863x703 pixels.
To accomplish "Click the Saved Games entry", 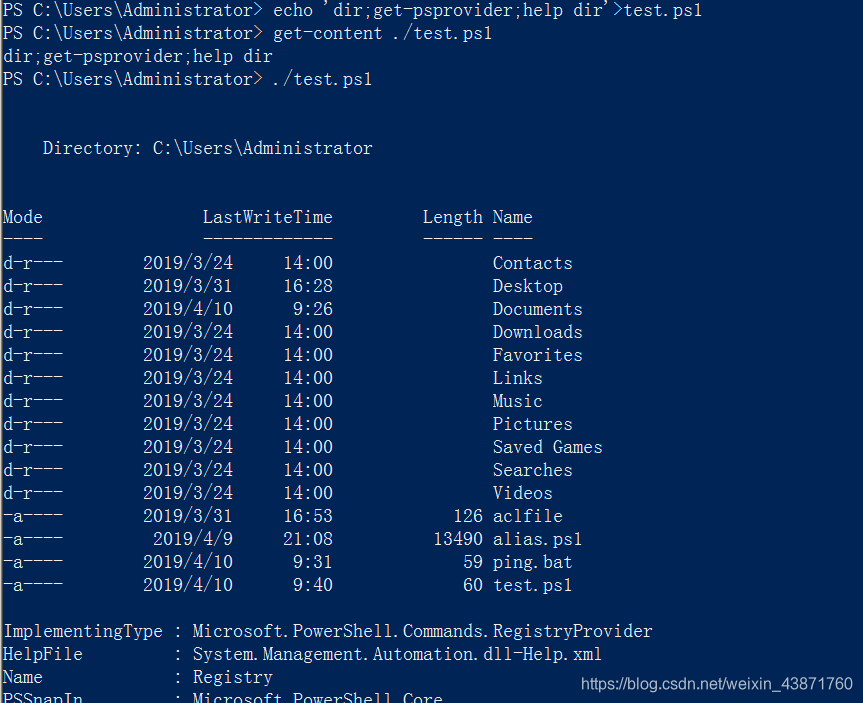I will coord(547,447).
